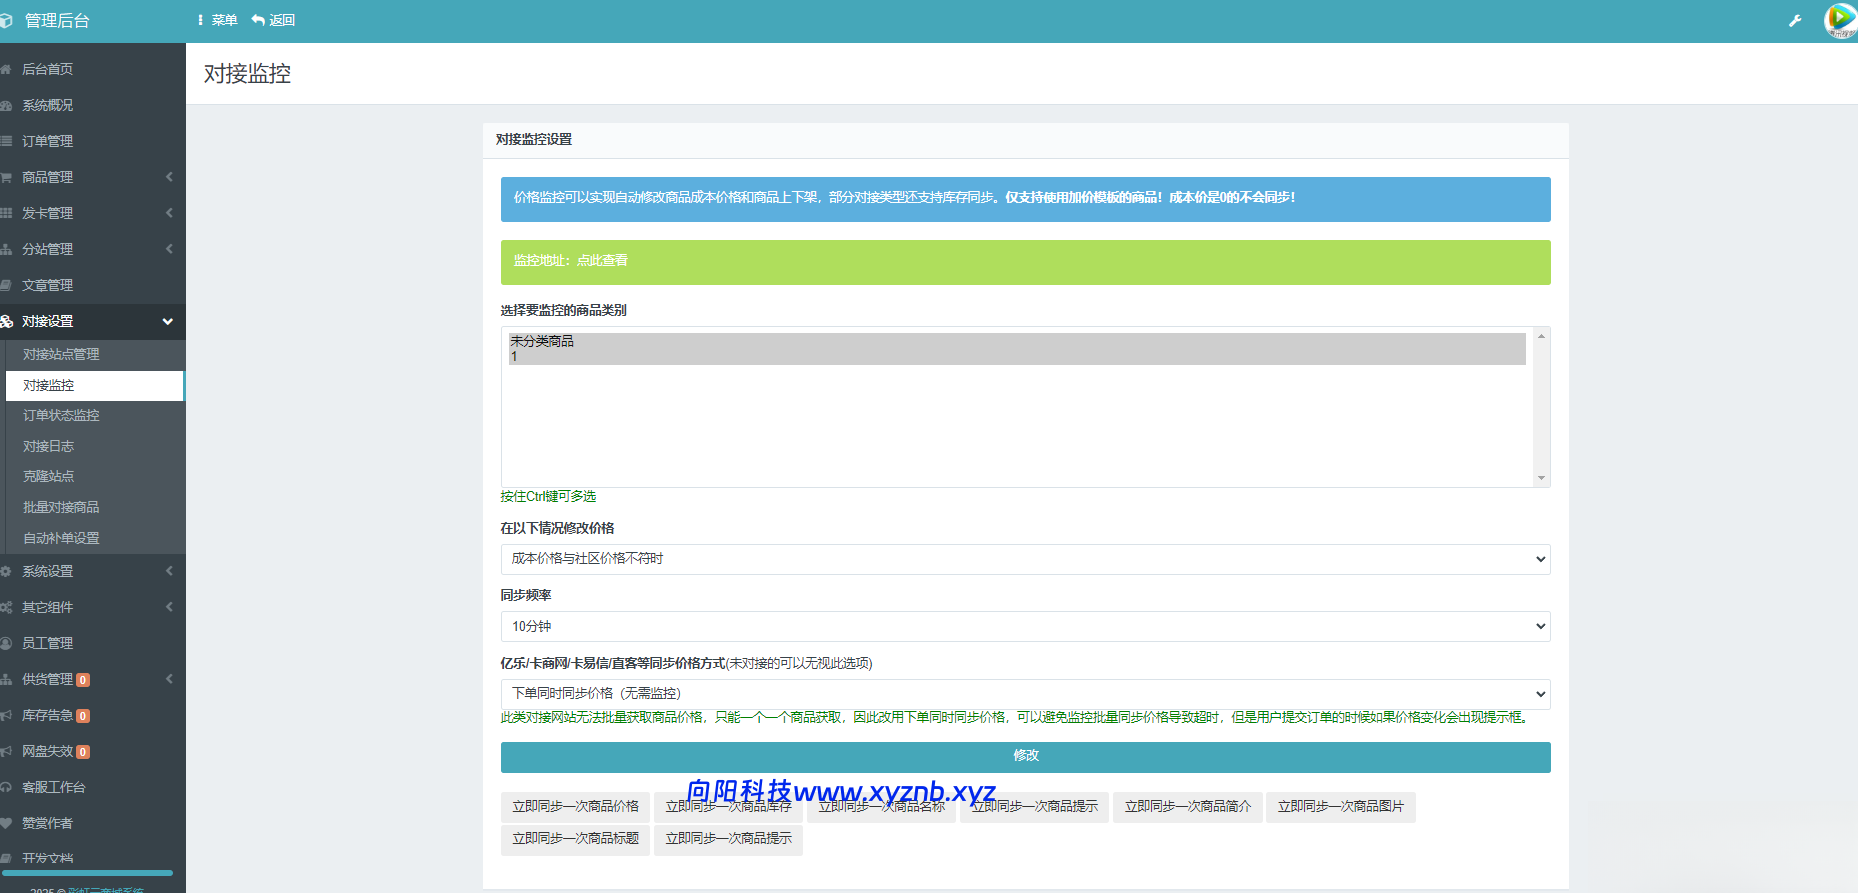Expand the 系统设置 chevron
The image size is (1858, 893).
[x=169, y=571]
